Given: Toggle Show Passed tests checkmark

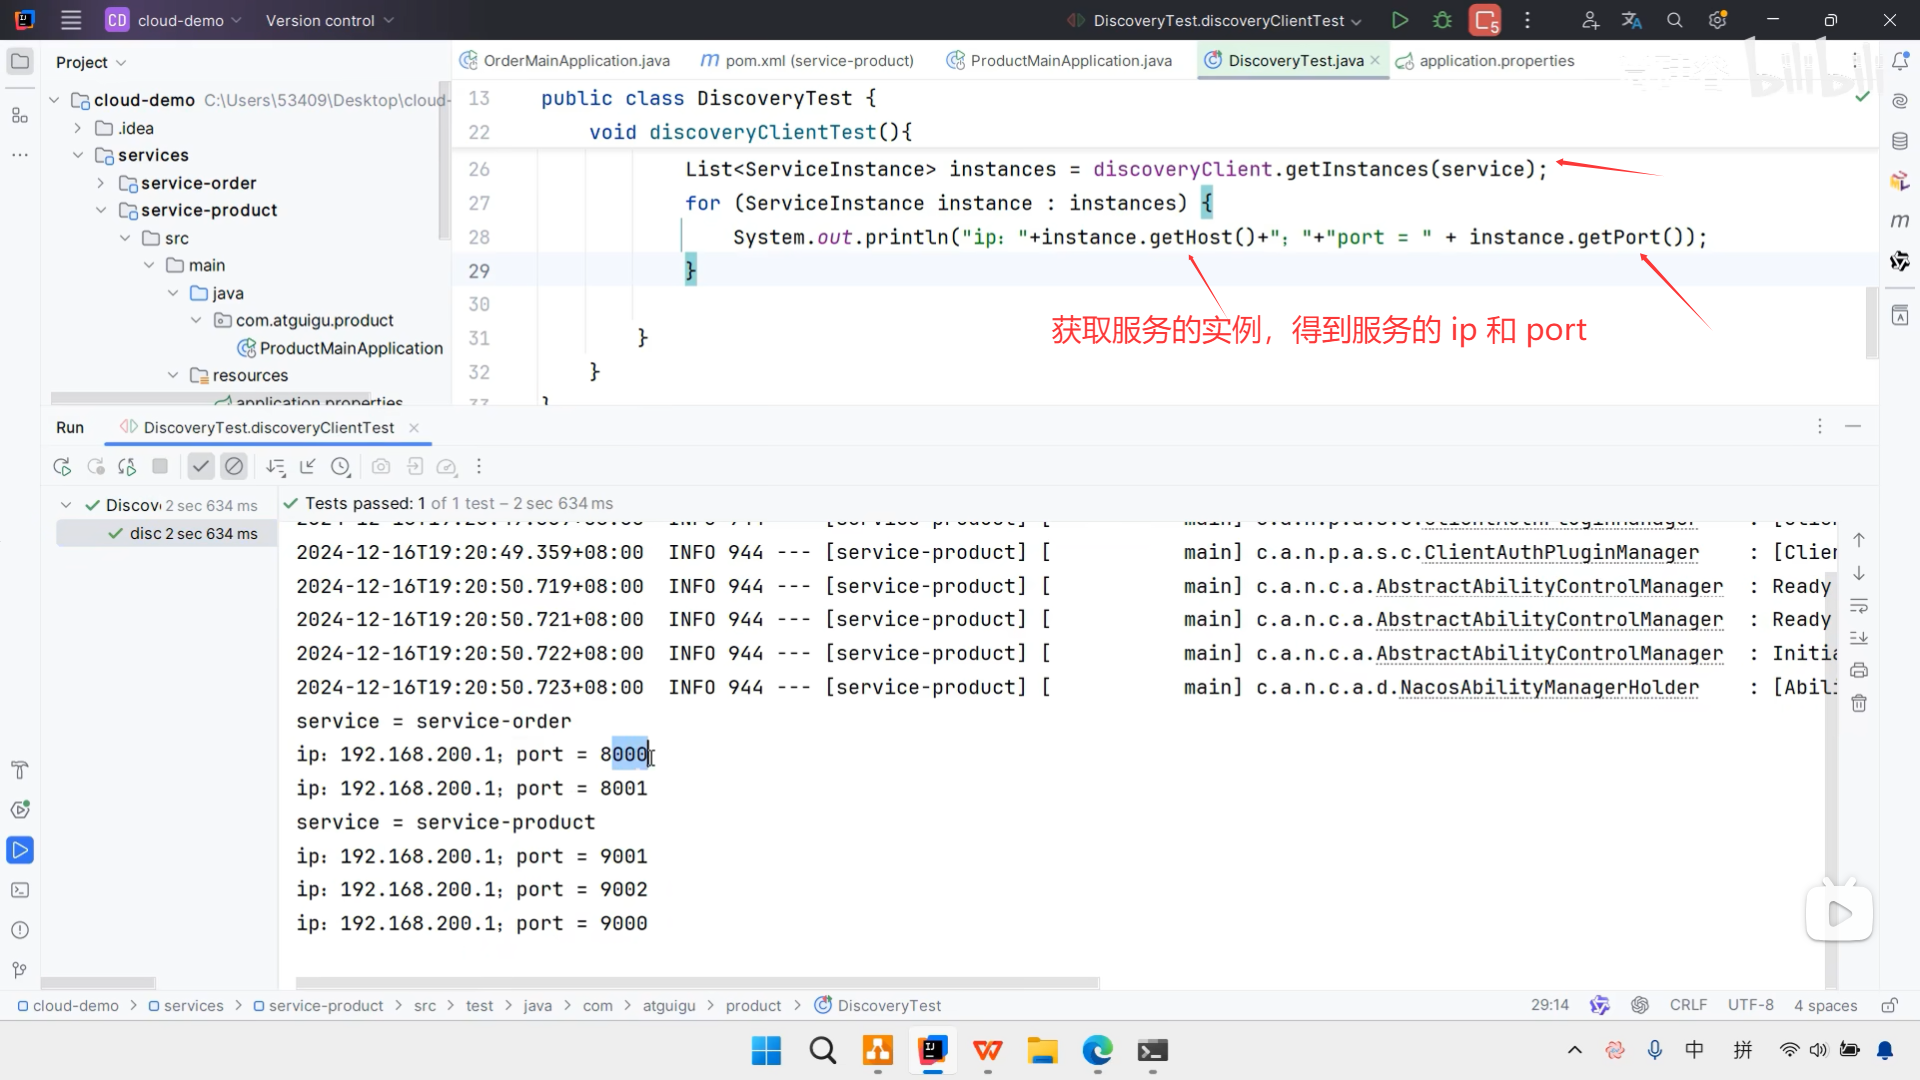Looking at the screenshot, I should point(201,466).
